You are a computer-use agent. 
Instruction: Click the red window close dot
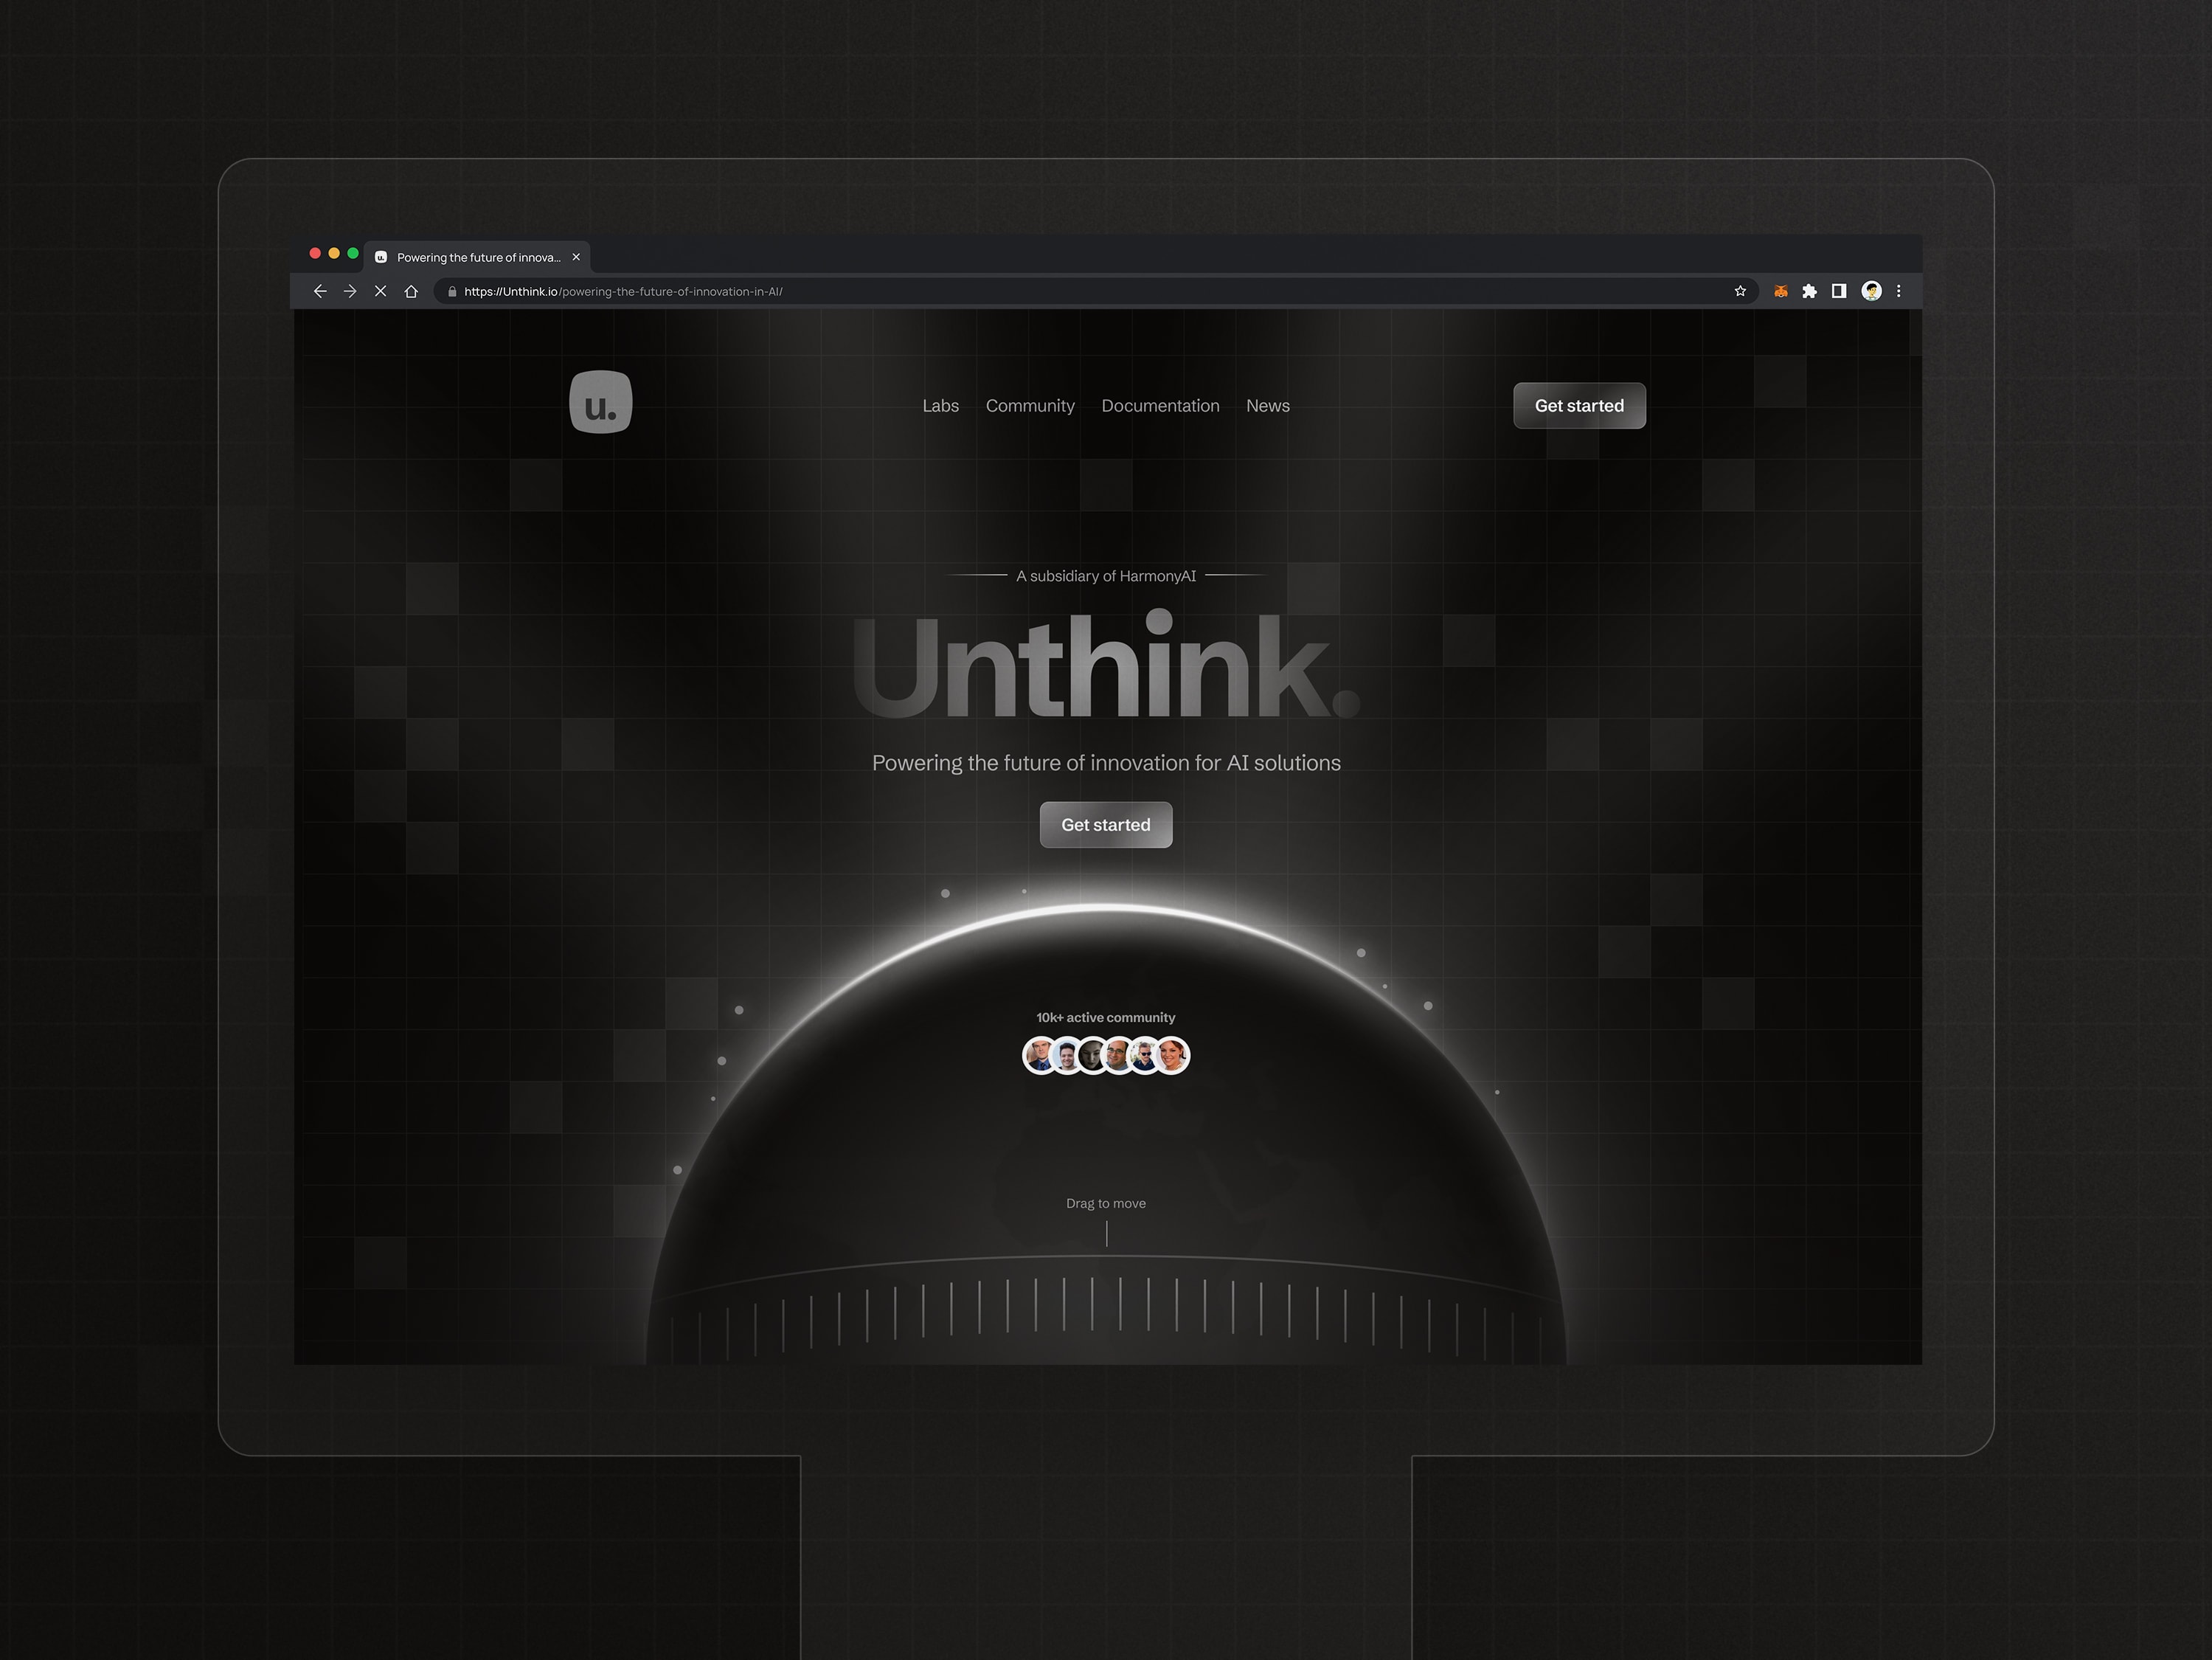click(x=315, y=253)
